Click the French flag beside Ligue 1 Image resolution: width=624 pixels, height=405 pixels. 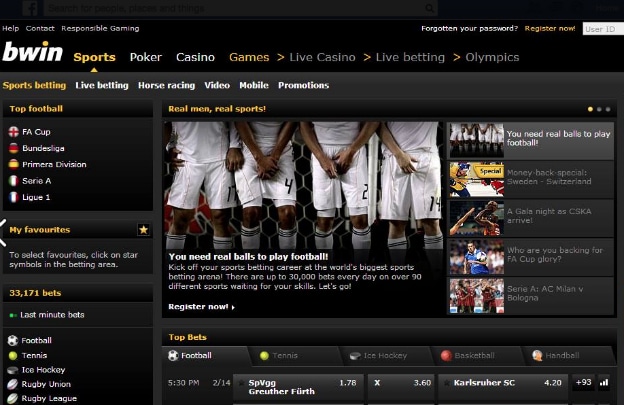(14, 197)
